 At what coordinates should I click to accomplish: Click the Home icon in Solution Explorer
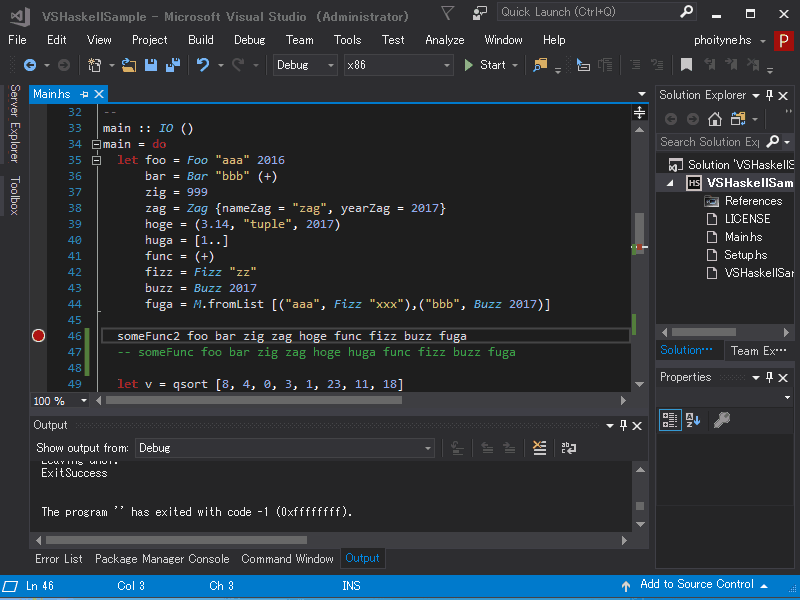(x=715, y=119)
